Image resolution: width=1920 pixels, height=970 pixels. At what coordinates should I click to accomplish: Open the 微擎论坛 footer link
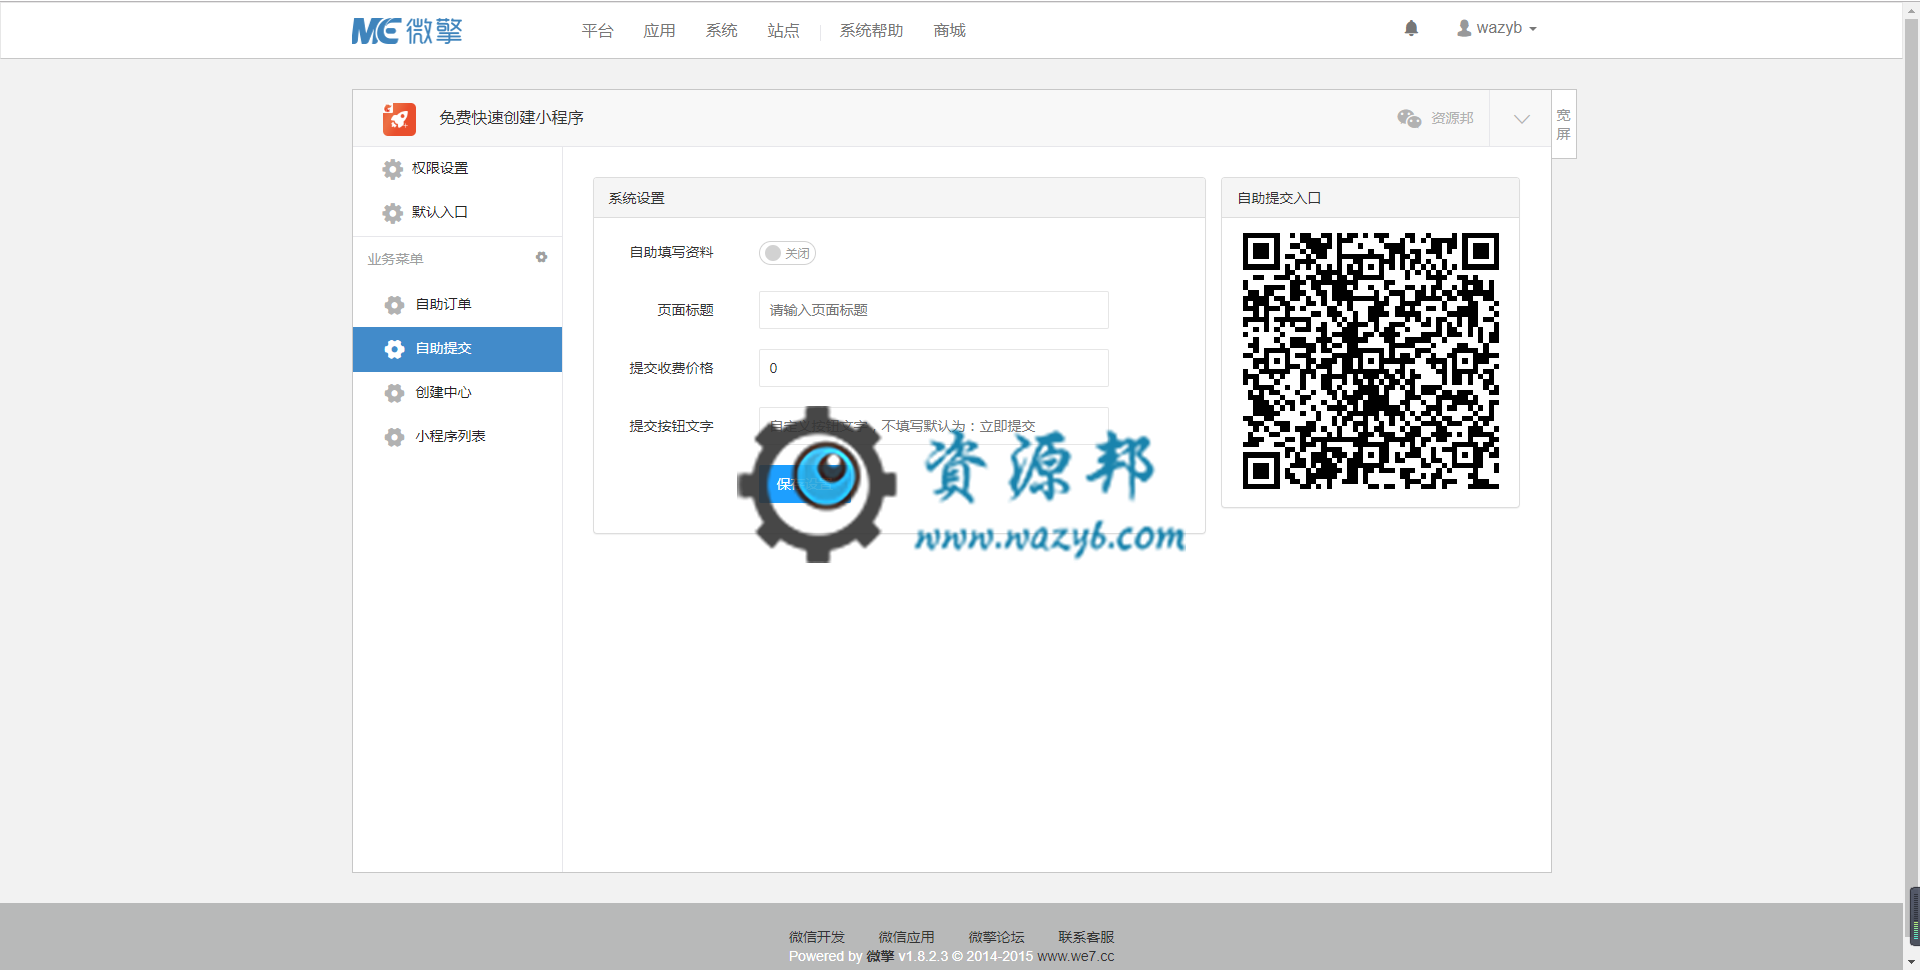tap(996, 937)
